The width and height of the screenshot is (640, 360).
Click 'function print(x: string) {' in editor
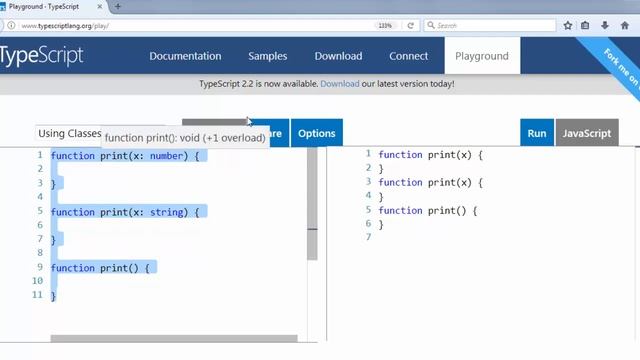(x=125, y=212)
